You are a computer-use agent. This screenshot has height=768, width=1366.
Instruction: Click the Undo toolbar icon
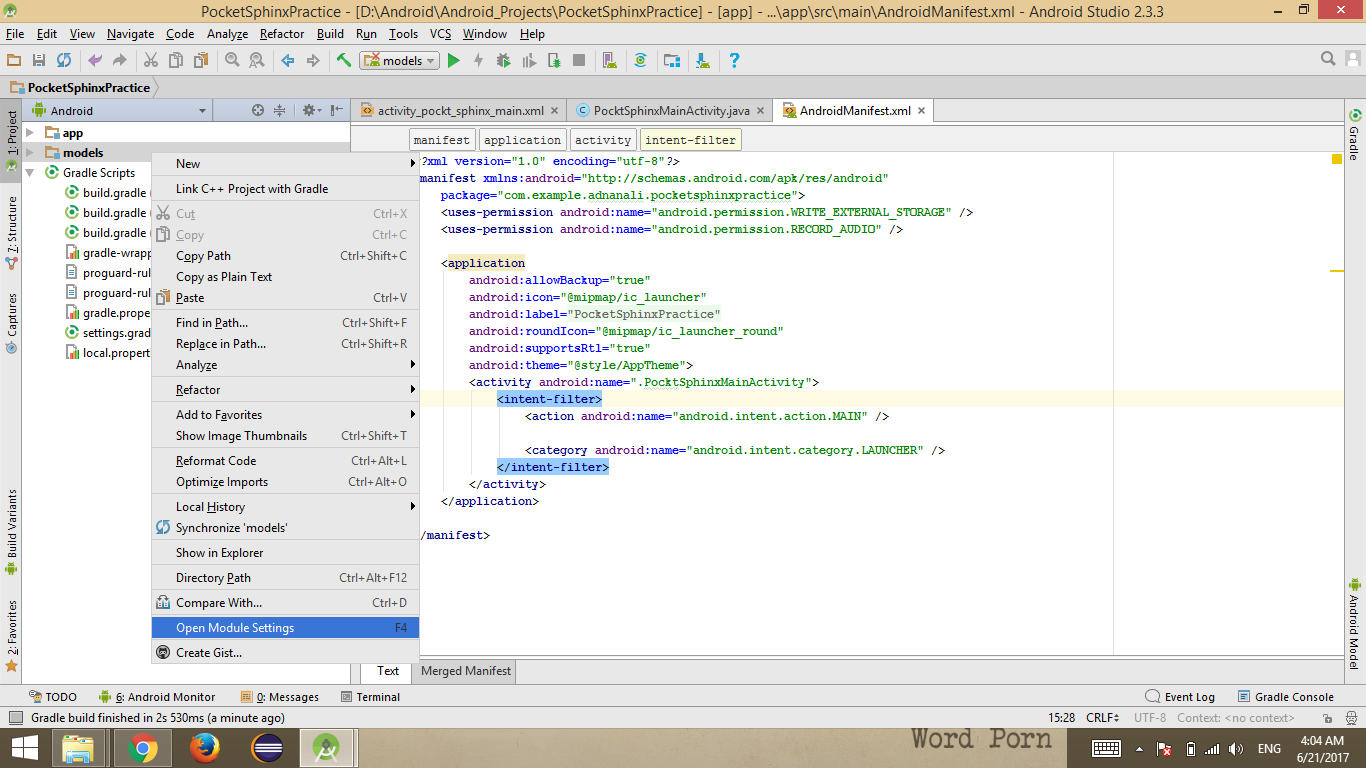click(95, 61)
